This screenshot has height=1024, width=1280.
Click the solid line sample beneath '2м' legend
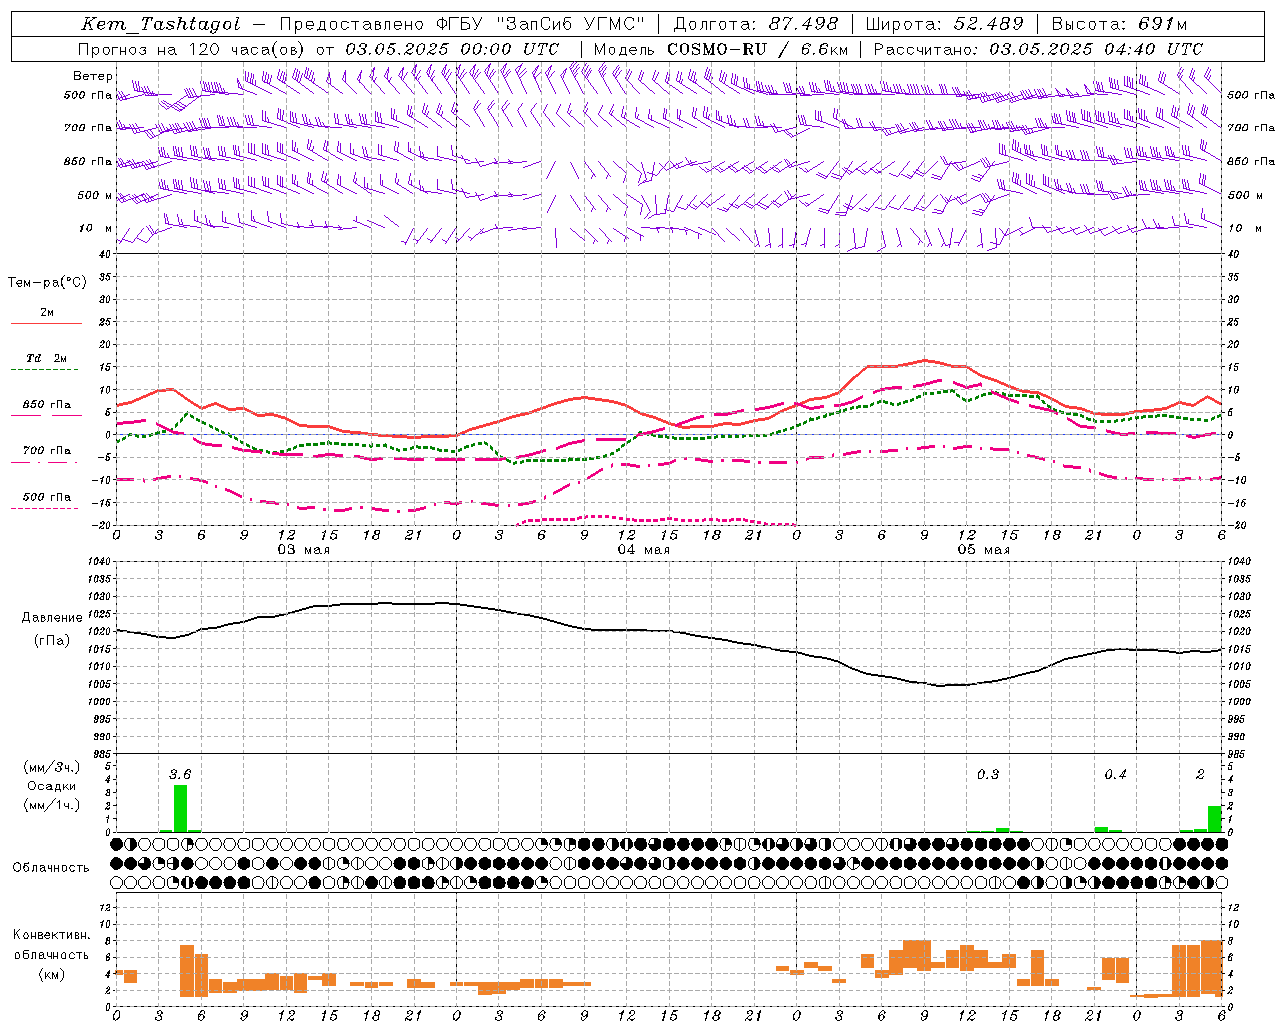click(46, 324)
